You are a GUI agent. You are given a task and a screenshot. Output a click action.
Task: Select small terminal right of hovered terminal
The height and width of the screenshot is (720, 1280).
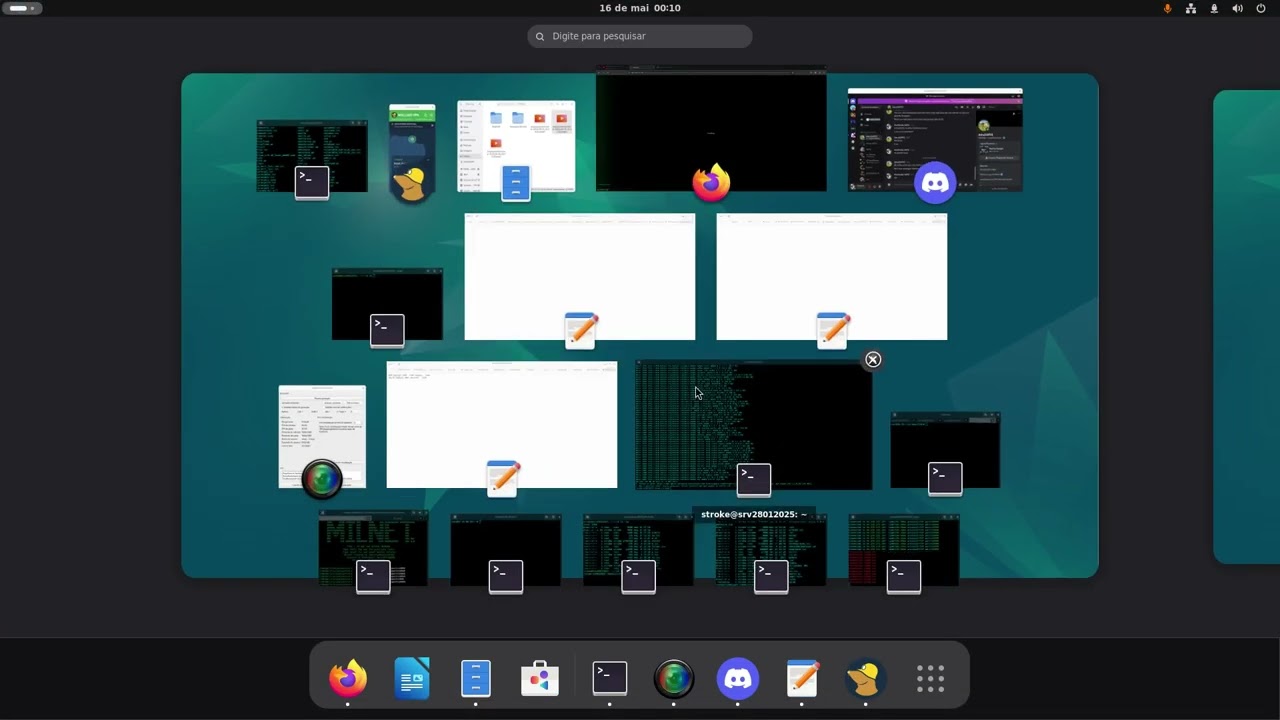click(x=945, y=450)
